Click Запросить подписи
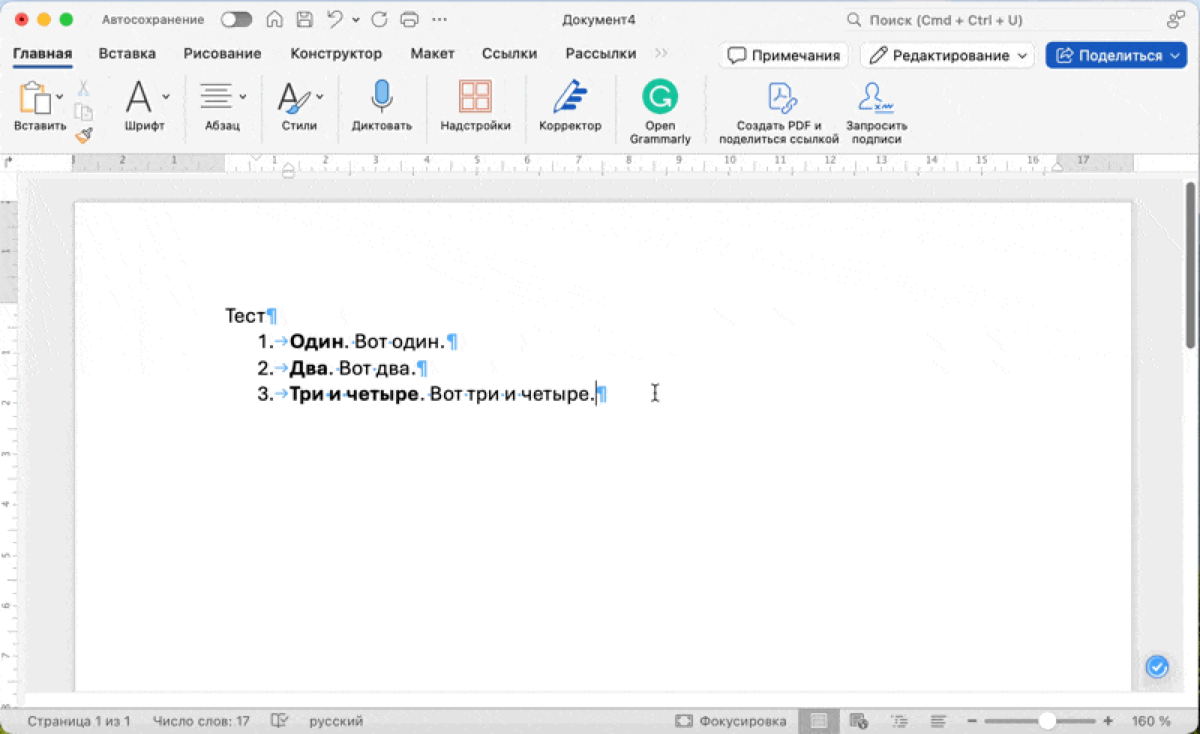The width and height of the screenshot is (1200, 734). point(876,108)
